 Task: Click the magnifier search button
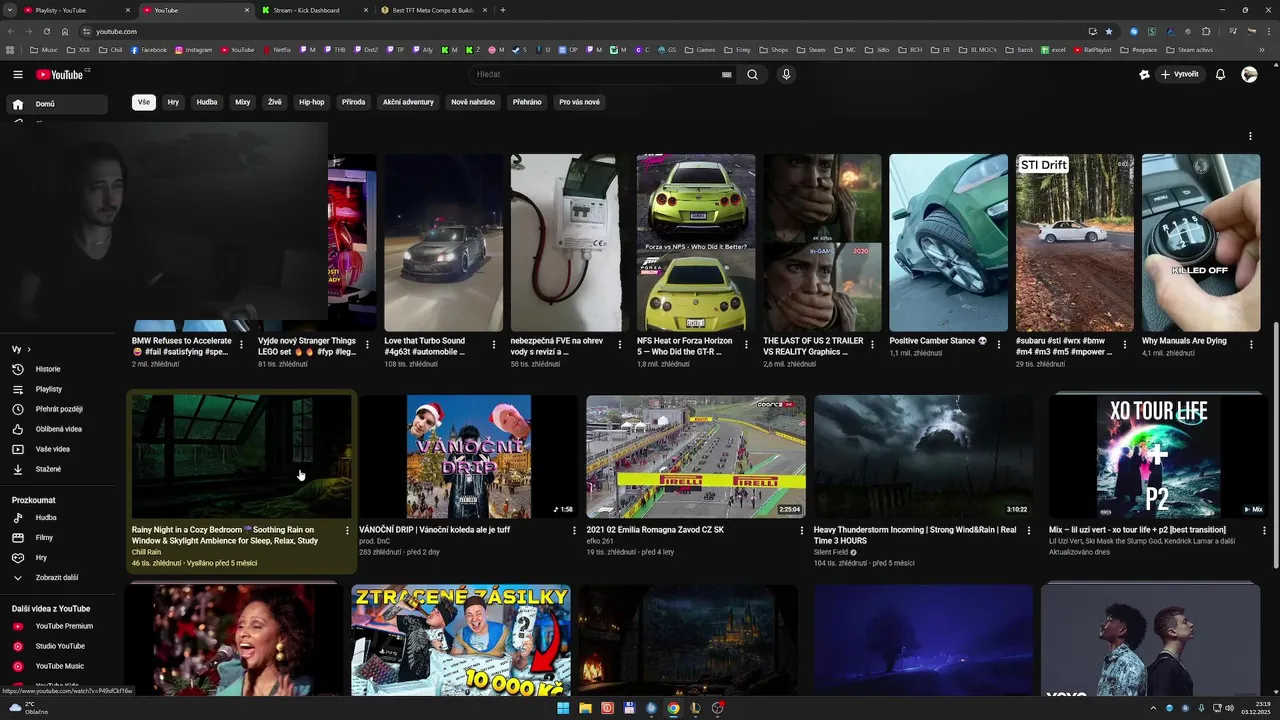click(752, 74)
